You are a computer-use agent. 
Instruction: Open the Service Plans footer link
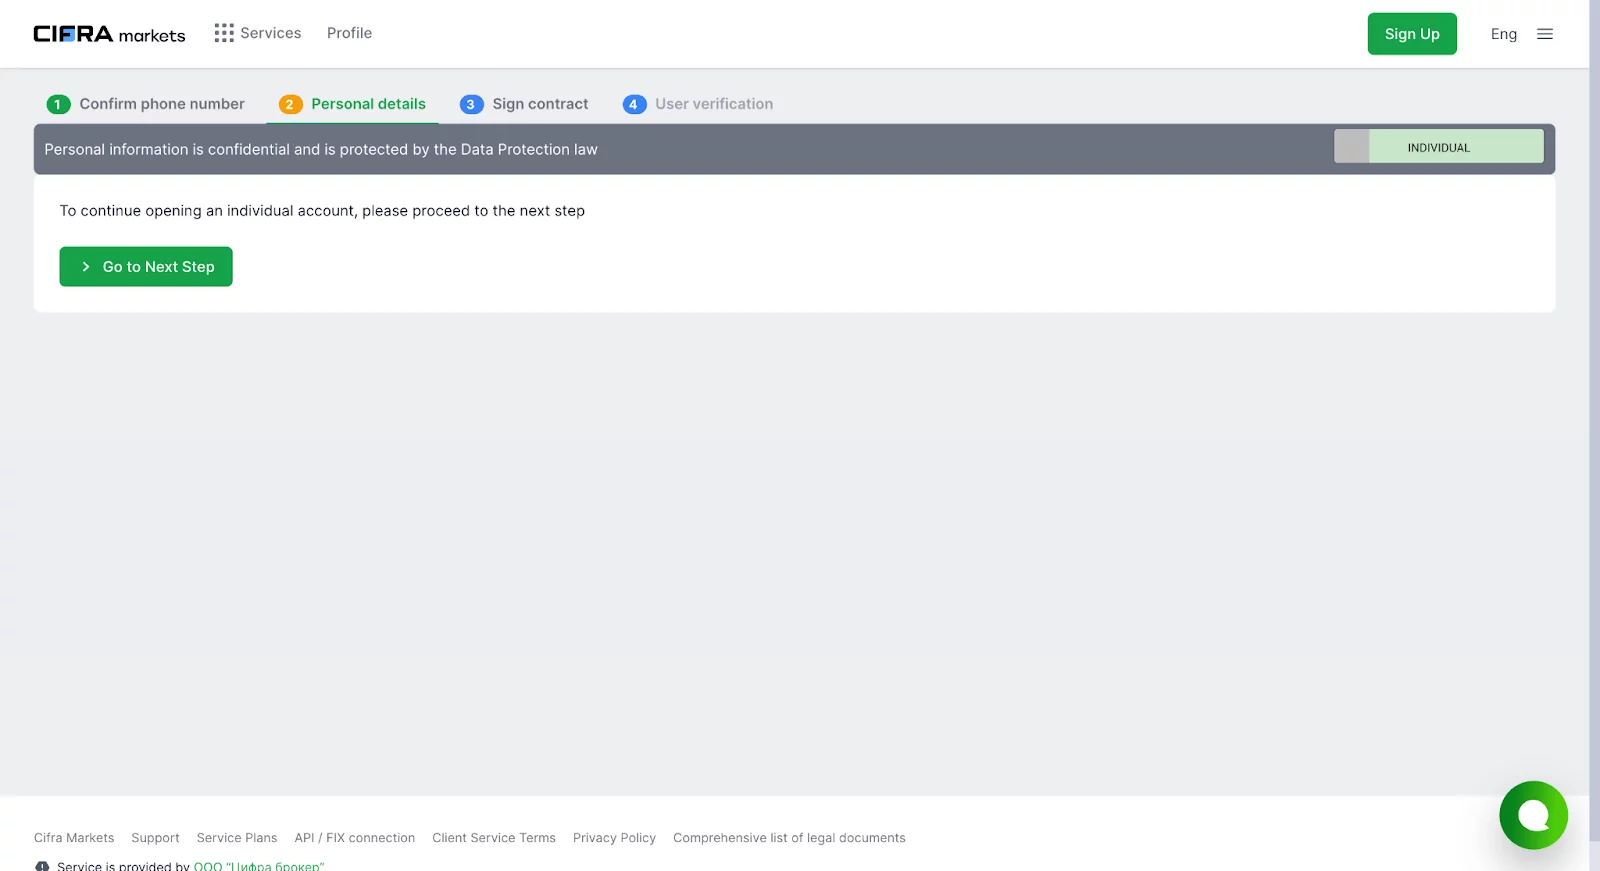tap(237, 838)
